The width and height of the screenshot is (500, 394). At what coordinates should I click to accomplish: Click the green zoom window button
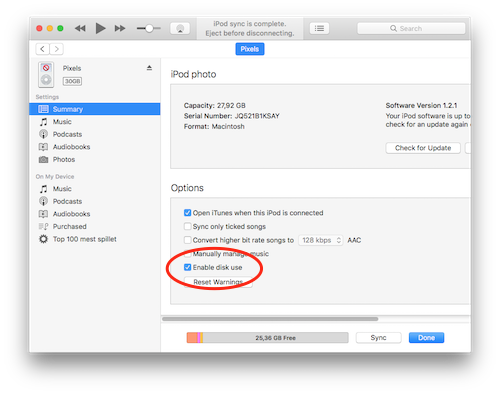[x=60, y=28]
